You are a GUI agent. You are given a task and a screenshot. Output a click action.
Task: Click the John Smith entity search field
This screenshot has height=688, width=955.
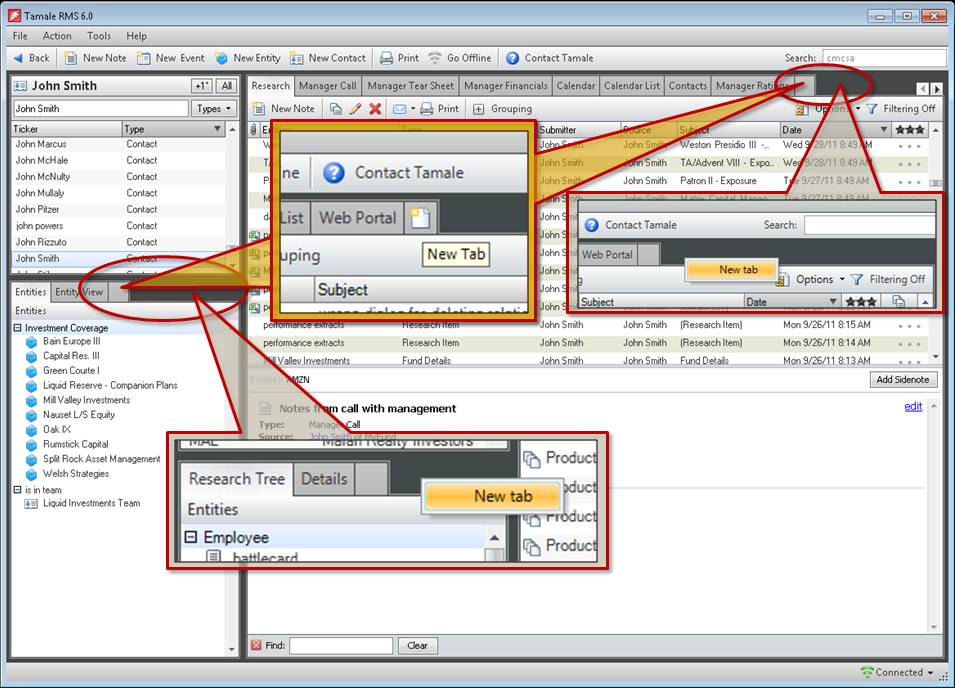100,108
